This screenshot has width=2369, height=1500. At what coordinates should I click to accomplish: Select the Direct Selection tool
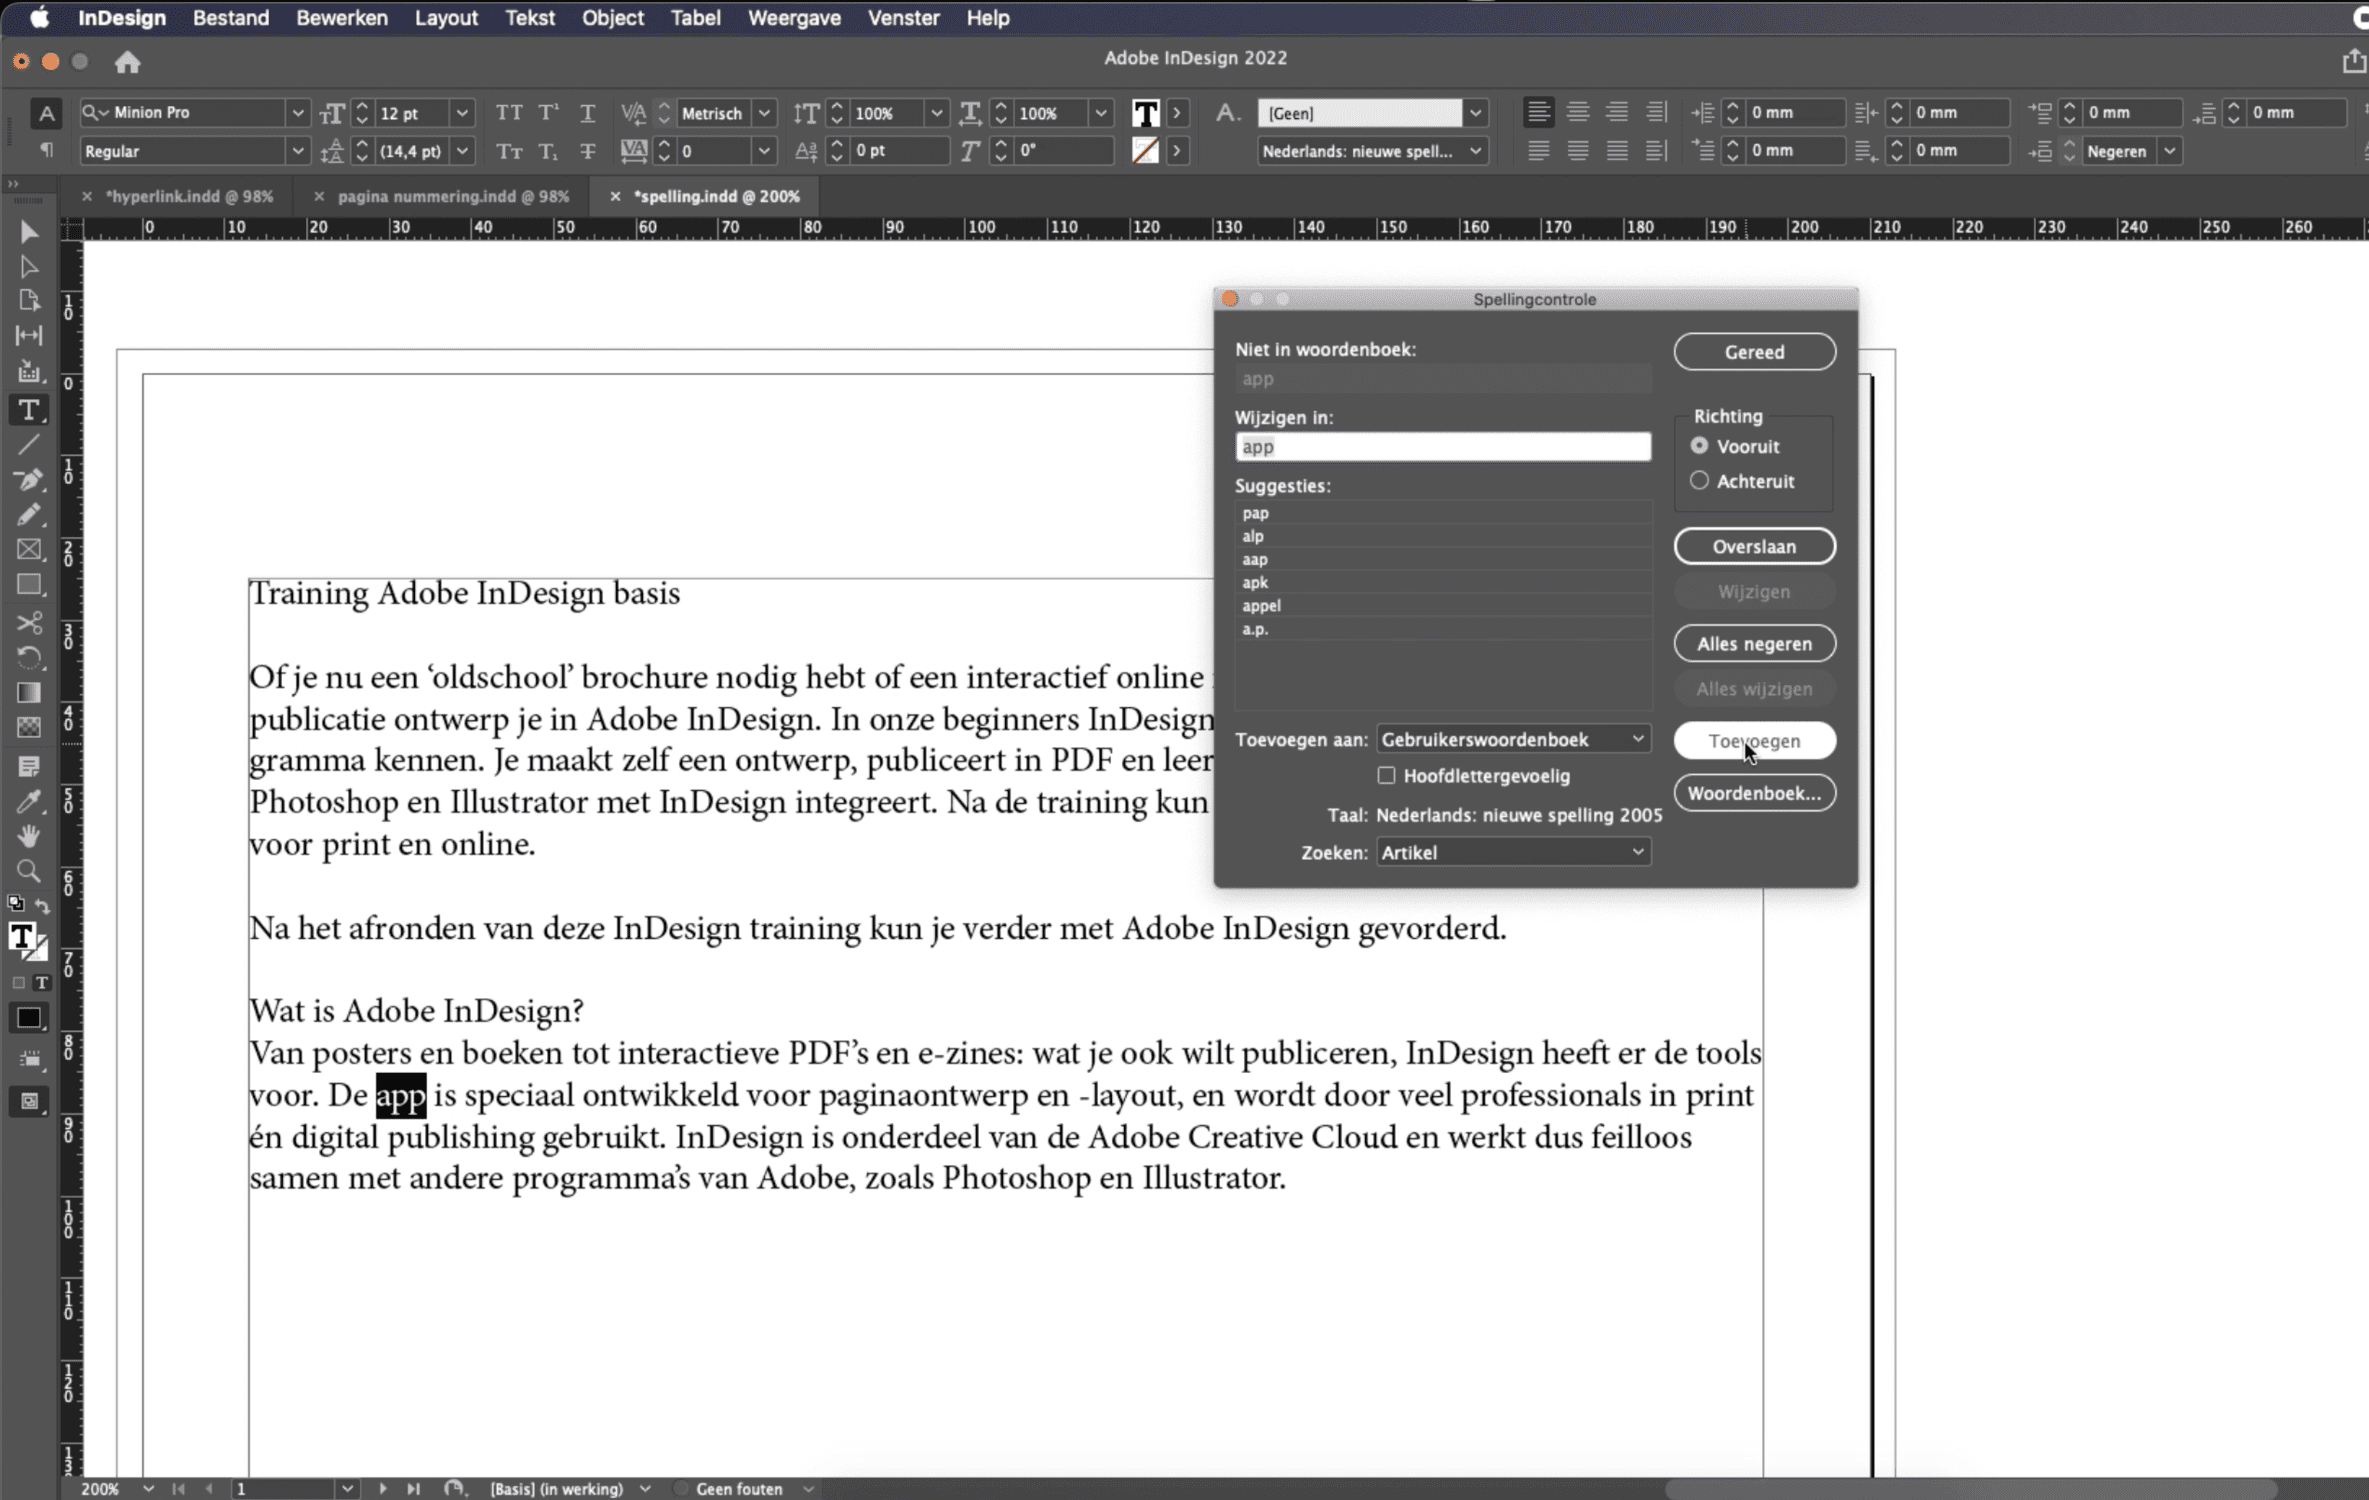click(29, 267)
